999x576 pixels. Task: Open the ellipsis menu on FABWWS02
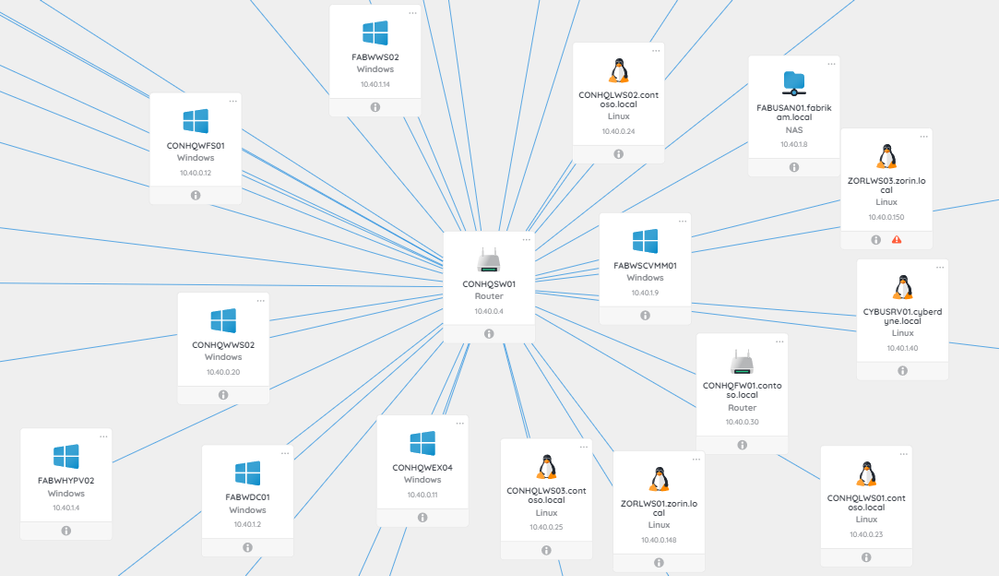pyautogui.click(x=414, y=14)
